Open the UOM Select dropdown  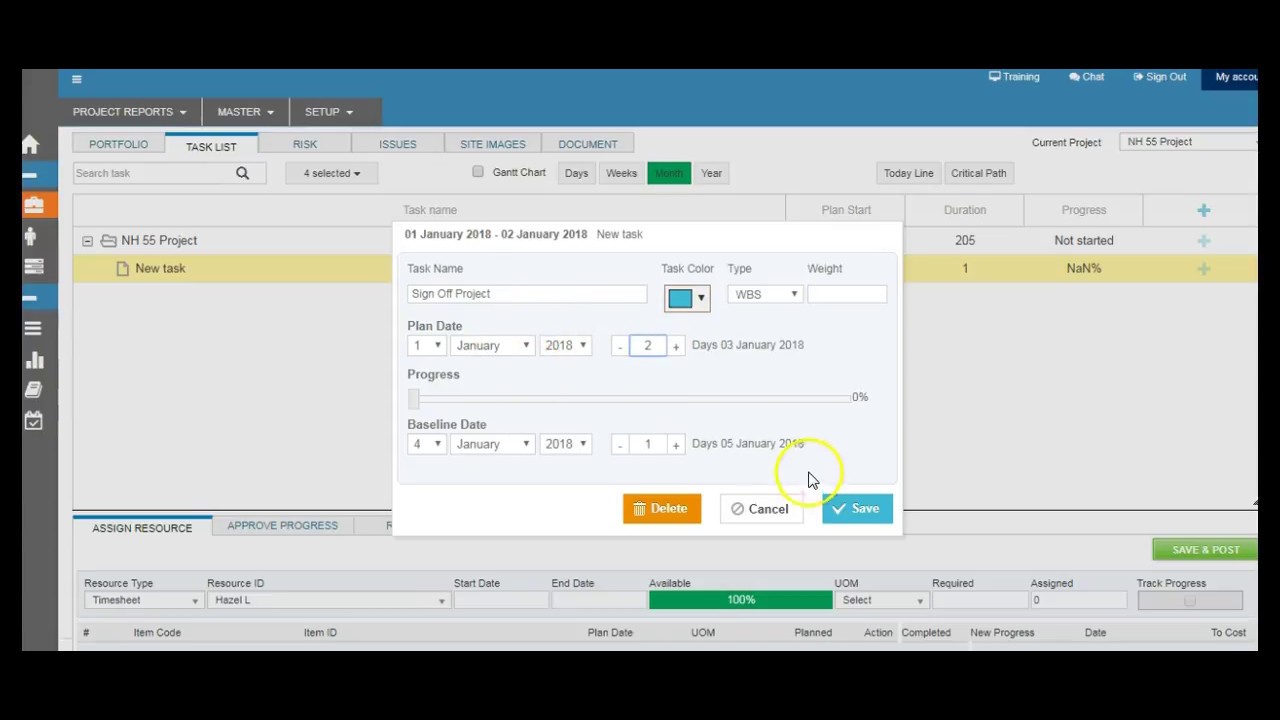pos(881,600)
